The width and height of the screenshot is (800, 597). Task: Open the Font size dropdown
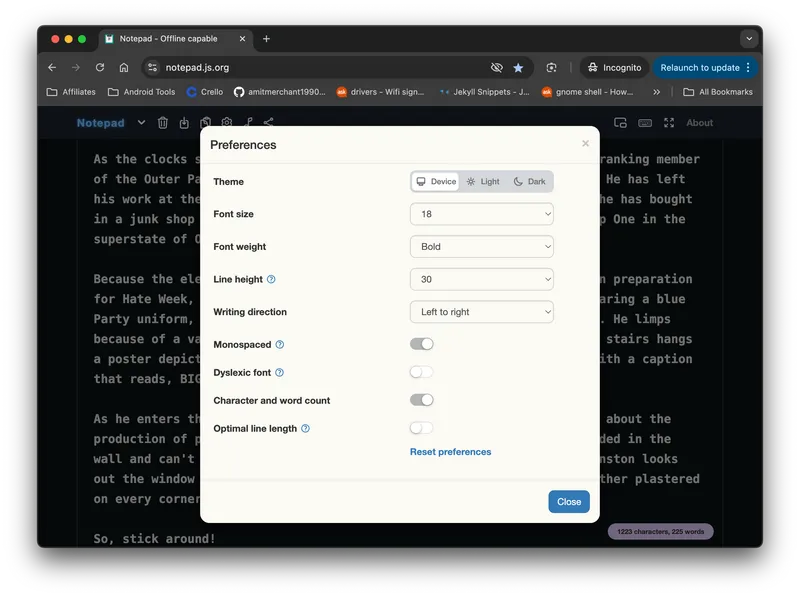click(481, 214)
